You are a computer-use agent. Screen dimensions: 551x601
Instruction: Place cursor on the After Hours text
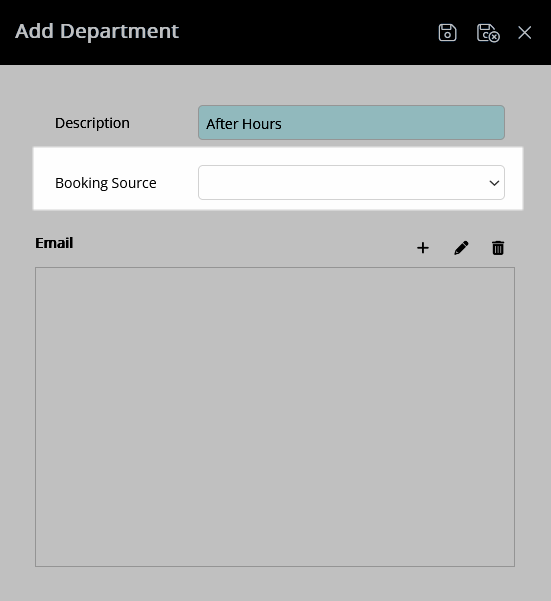[x=244, y=124]
